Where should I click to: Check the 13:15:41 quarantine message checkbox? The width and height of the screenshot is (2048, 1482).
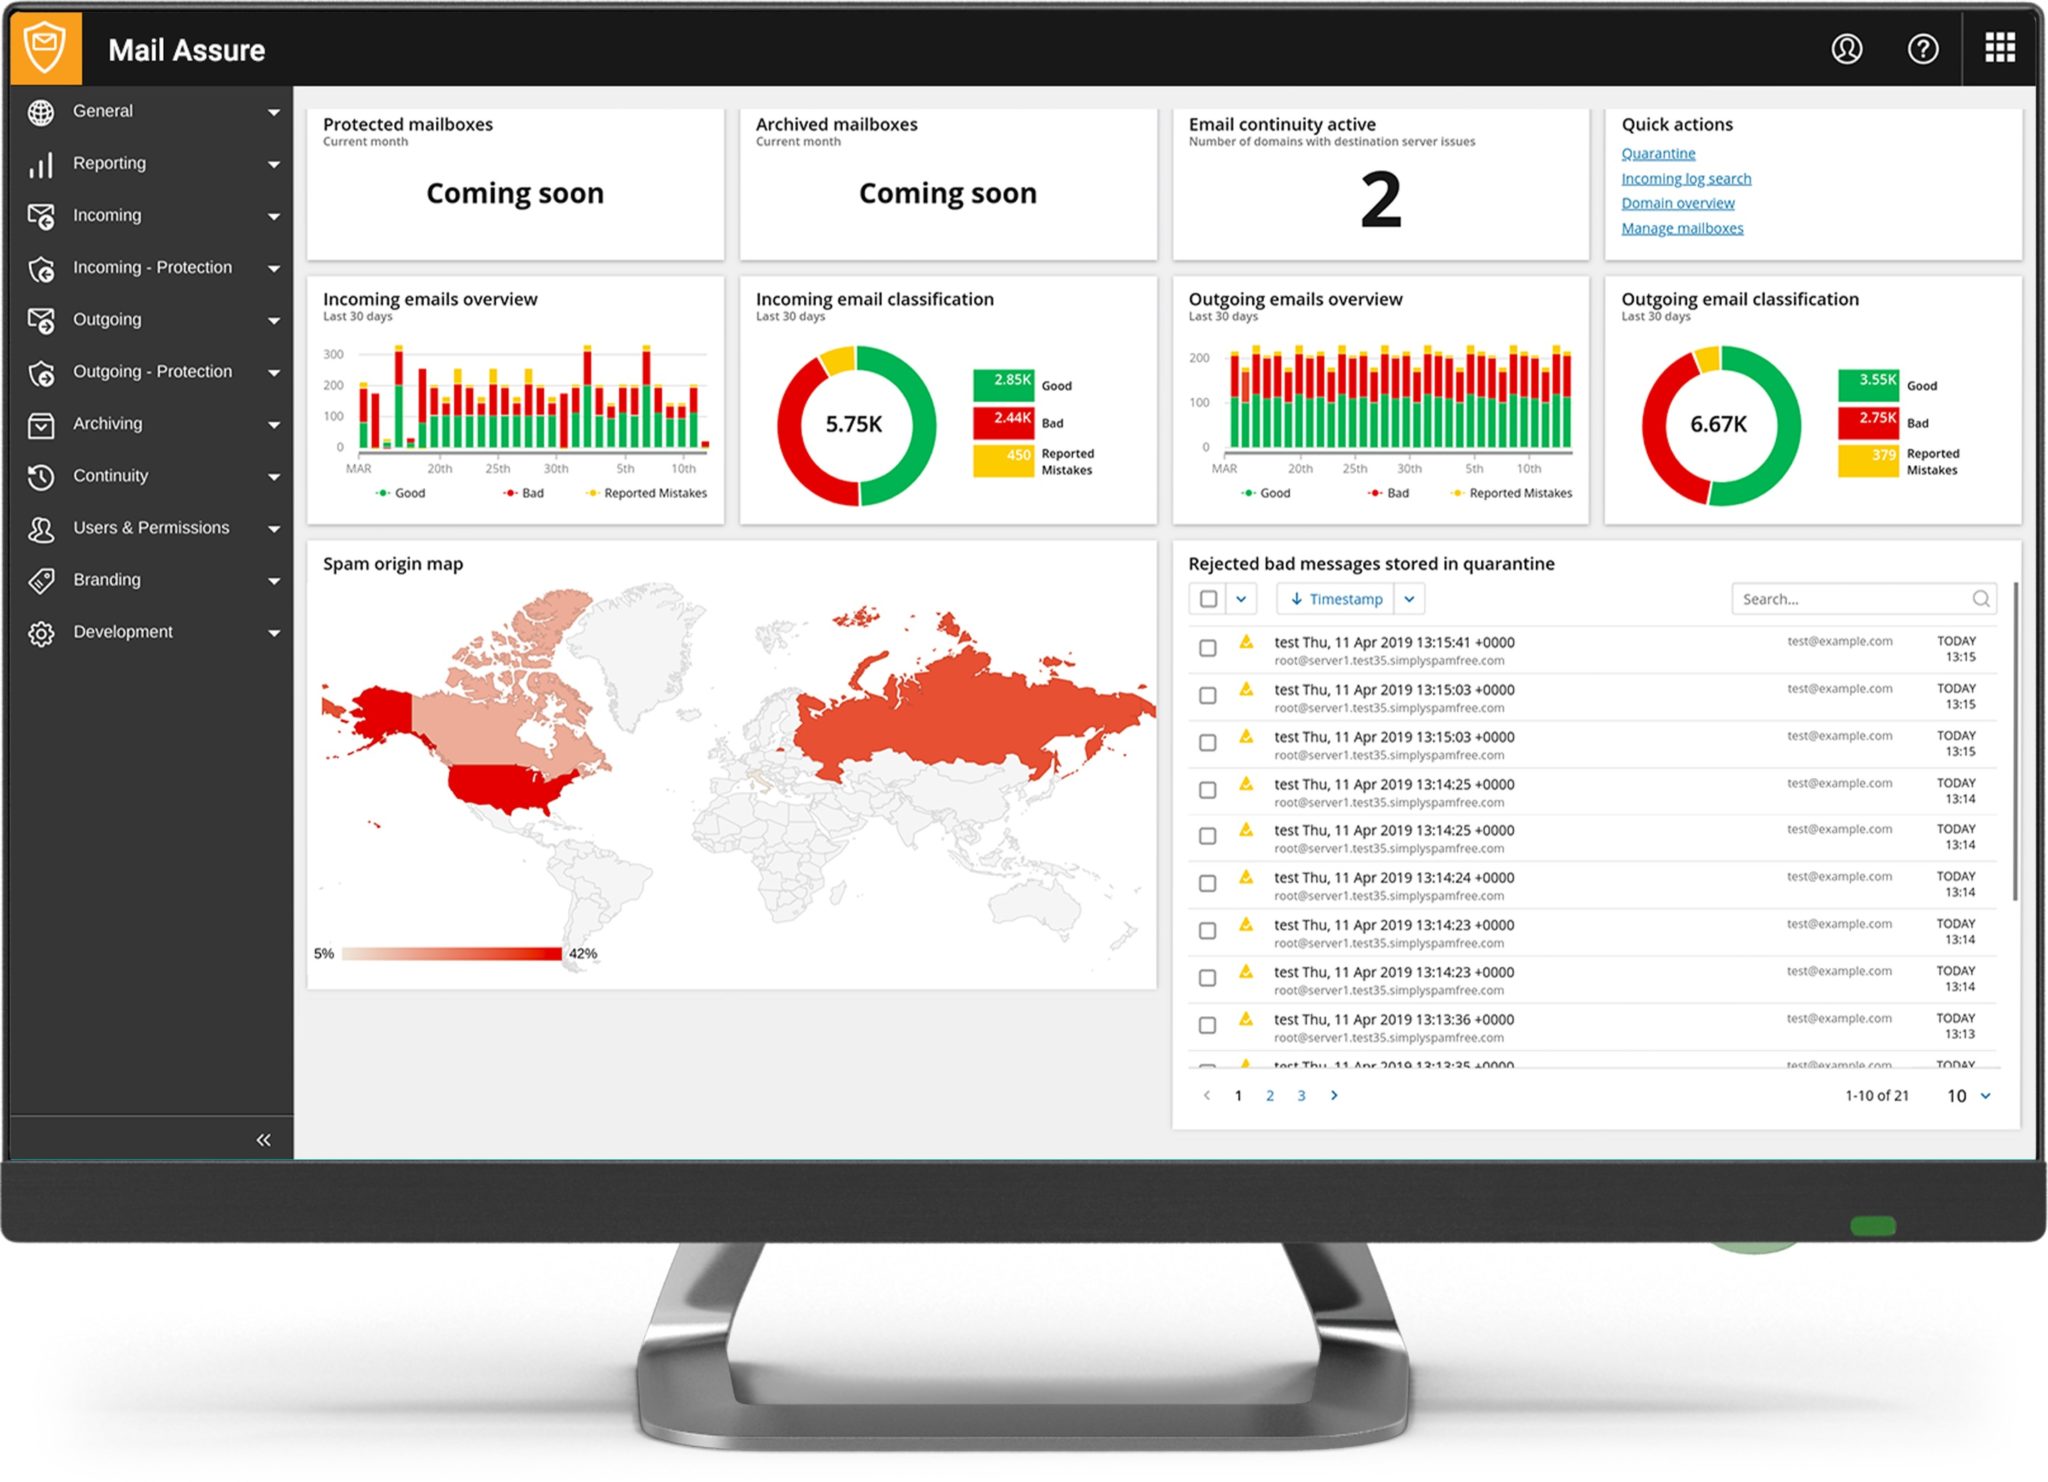pyautogui.click(x=1208, y=648)
